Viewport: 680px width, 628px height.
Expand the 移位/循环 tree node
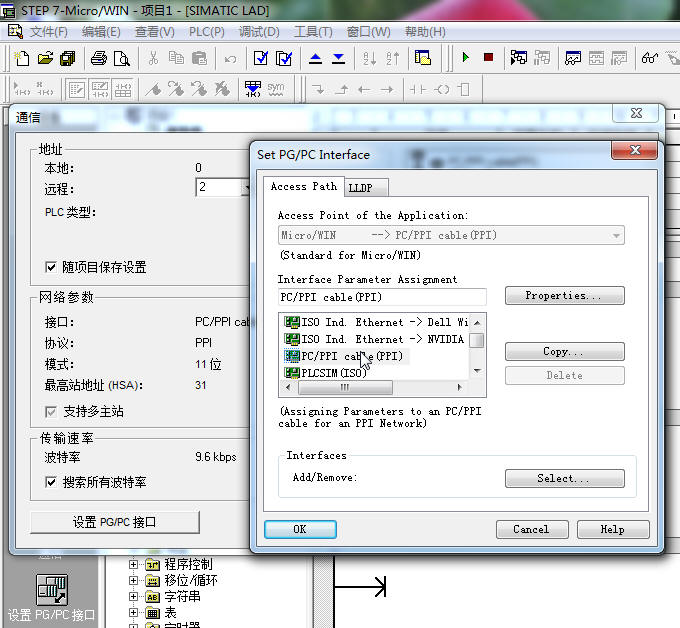133,580
